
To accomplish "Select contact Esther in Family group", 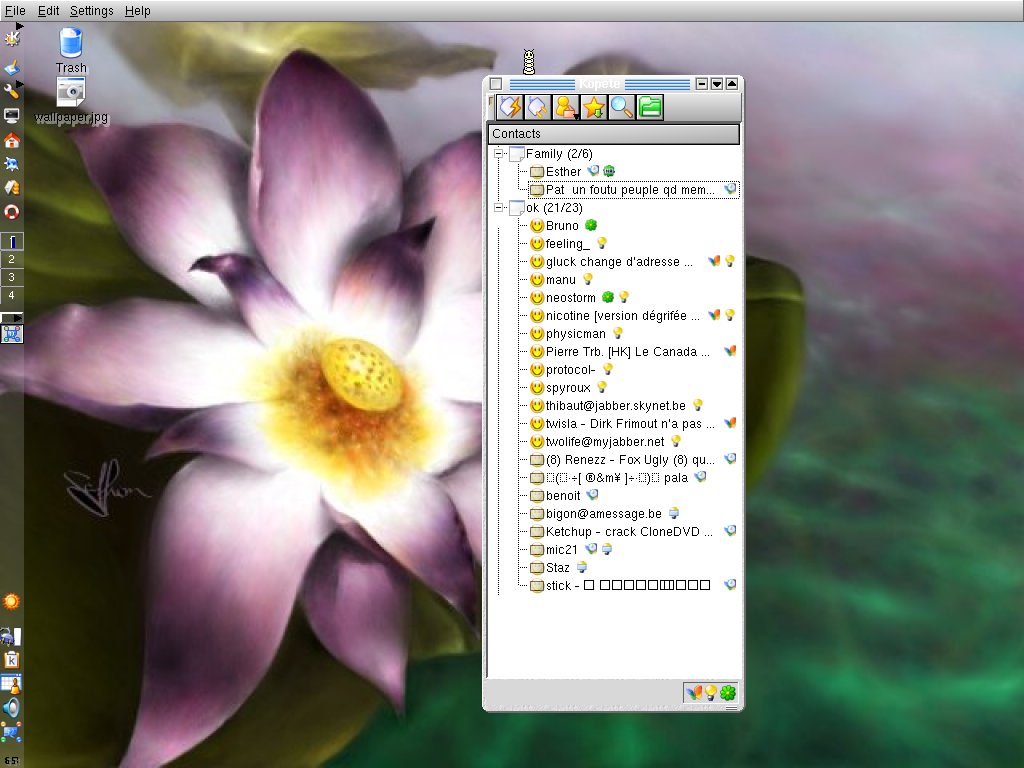I will [563, 172].
